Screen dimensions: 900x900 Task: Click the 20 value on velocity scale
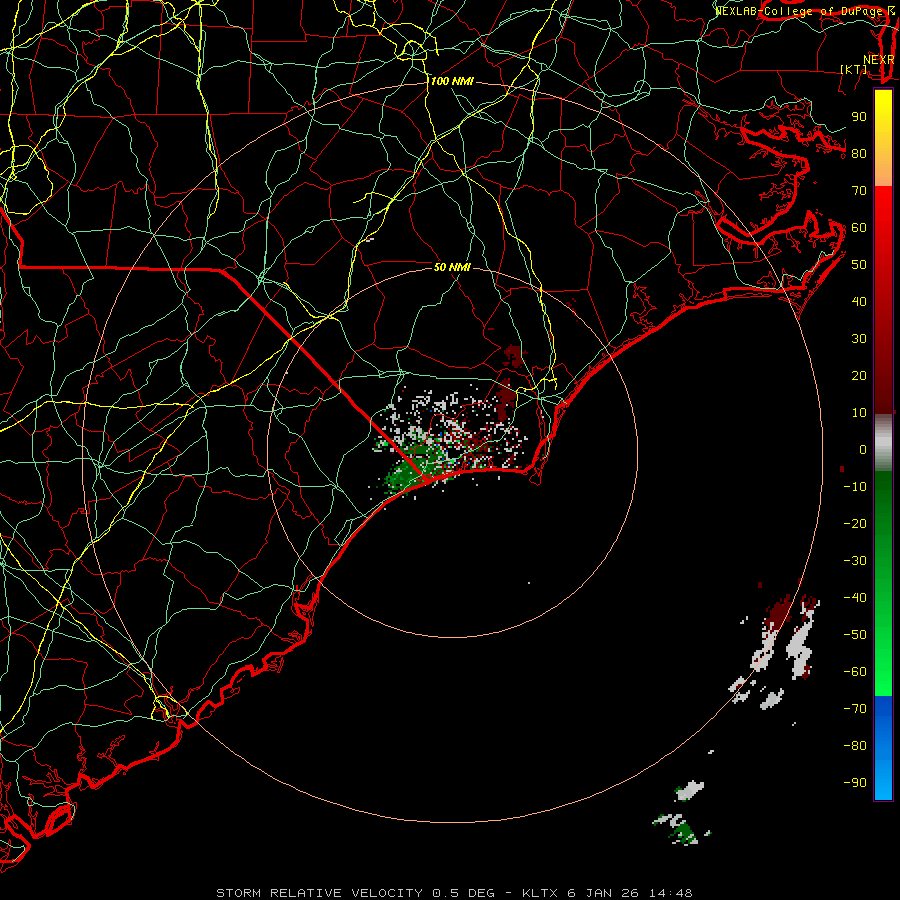859,376
